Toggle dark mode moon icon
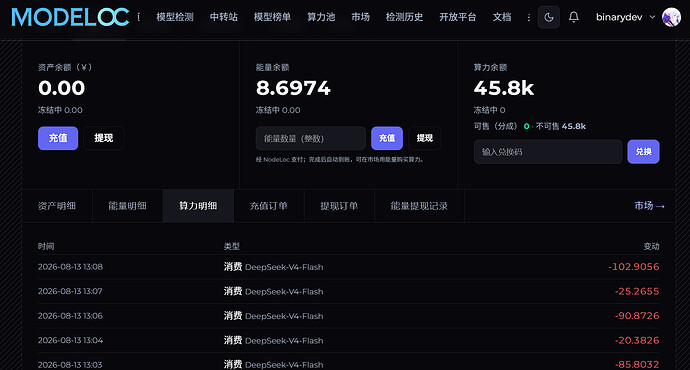 (x=549, y=17)
